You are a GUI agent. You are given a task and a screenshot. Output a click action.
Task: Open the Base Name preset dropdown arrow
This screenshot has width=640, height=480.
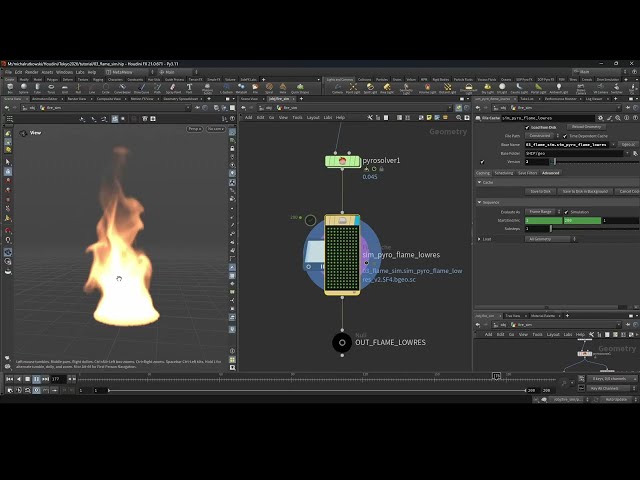tap(613, 145)
